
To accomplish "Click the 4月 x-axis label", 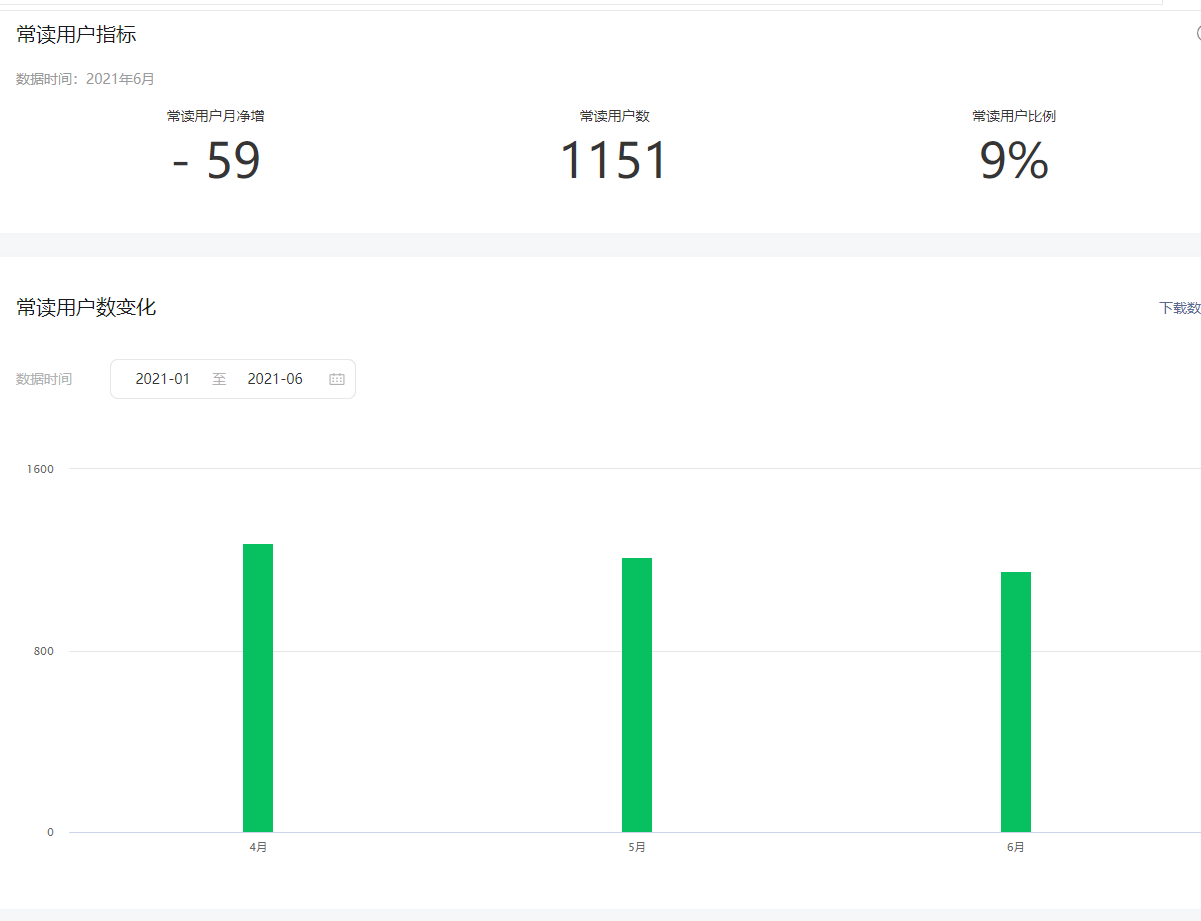I will tap(258, 847).
